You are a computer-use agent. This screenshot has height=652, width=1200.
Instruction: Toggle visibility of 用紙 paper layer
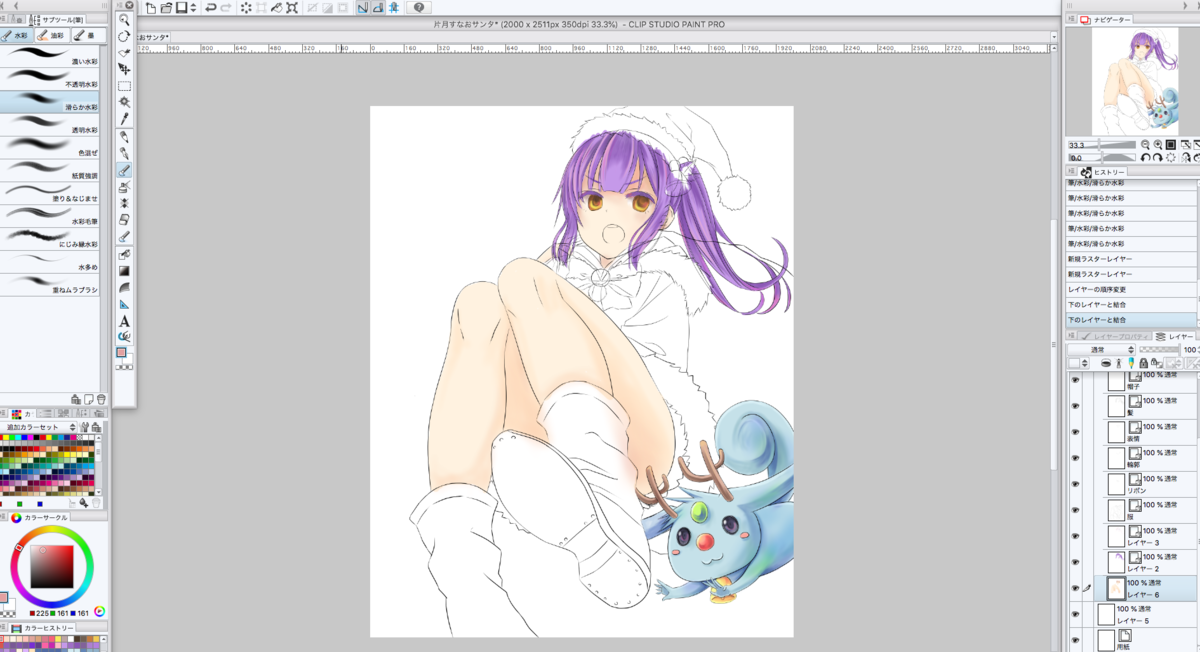tap(1076, 640)
